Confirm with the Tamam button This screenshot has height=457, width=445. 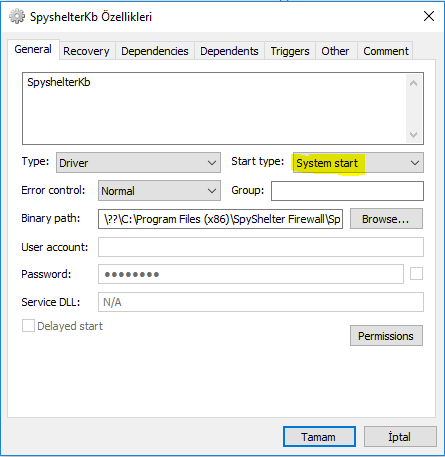pos(319,436)
